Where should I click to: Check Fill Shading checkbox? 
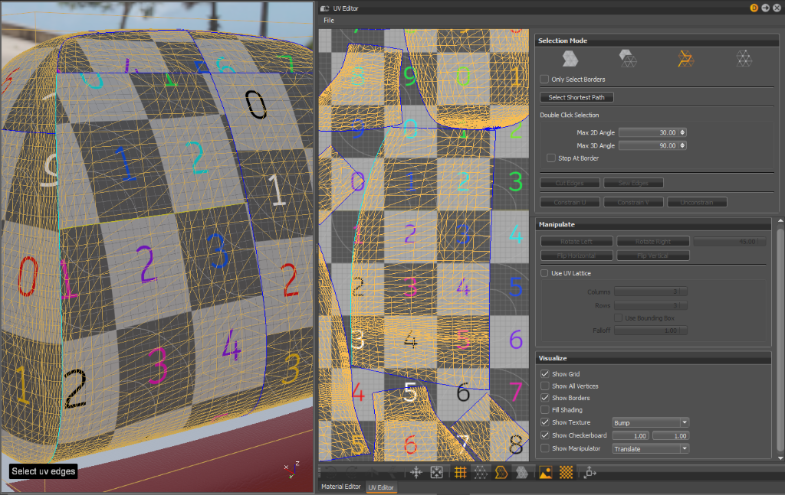click(x=545, y=409)
